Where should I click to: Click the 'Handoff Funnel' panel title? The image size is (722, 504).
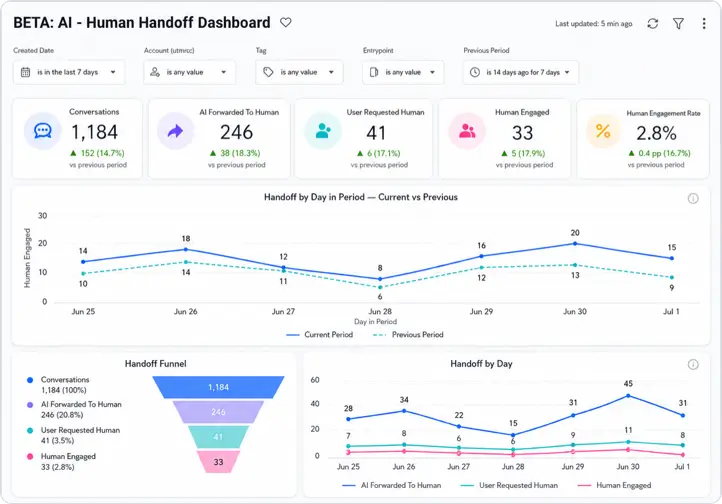[x=156, y=364]
